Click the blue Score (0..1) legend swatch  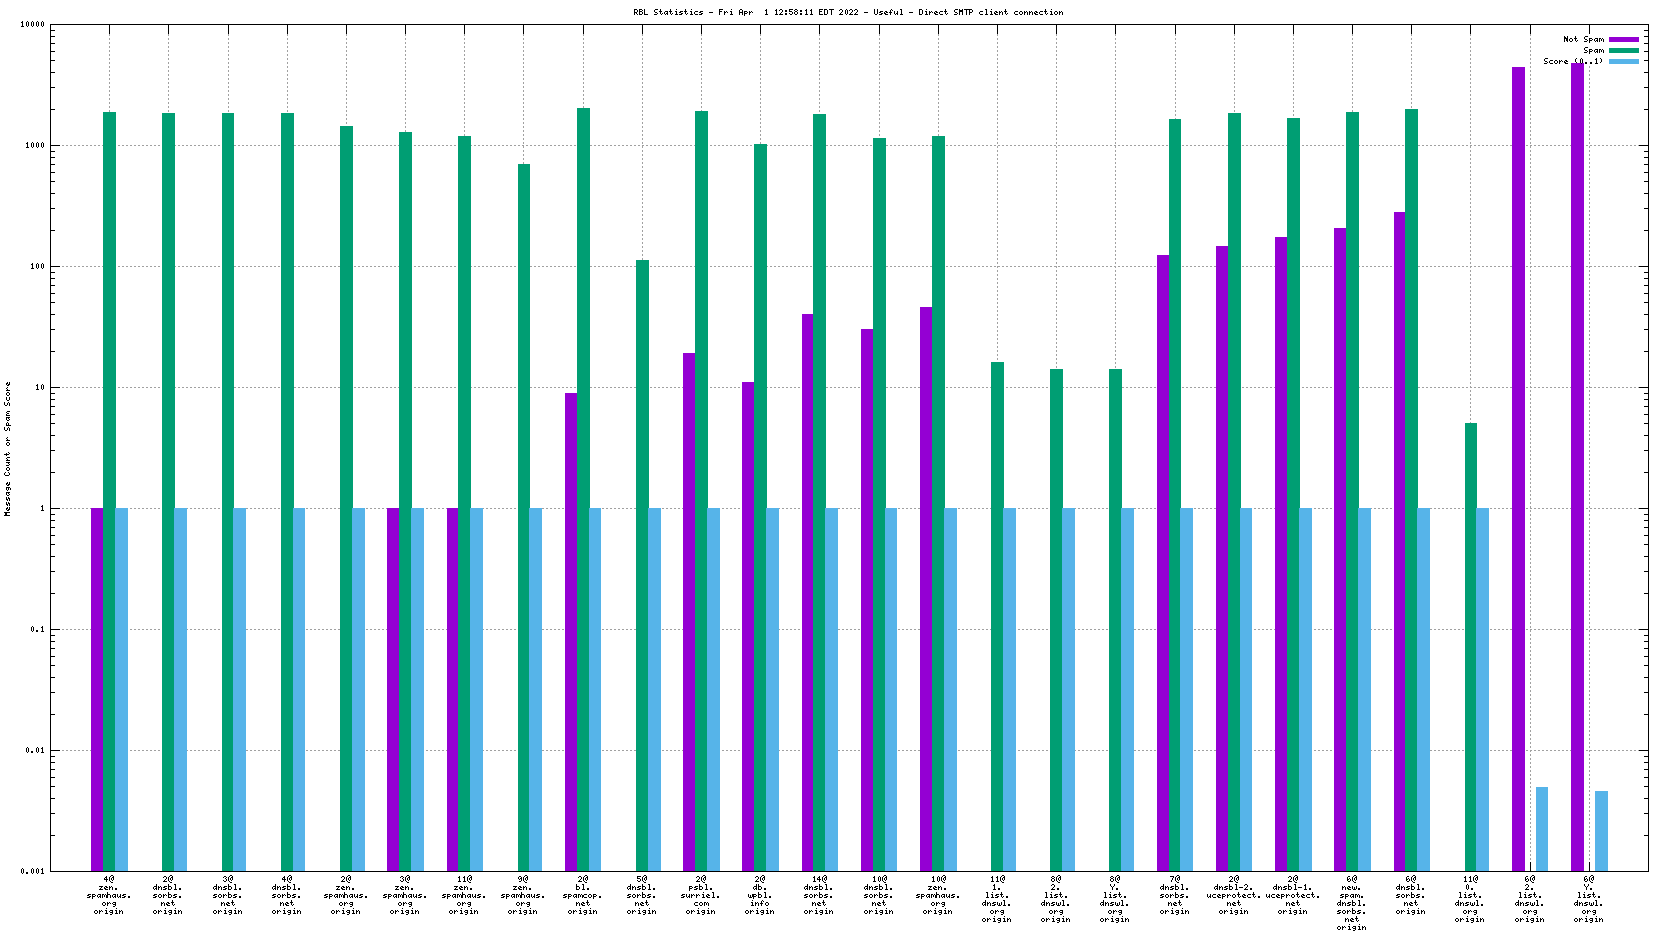pos(1624,62)
